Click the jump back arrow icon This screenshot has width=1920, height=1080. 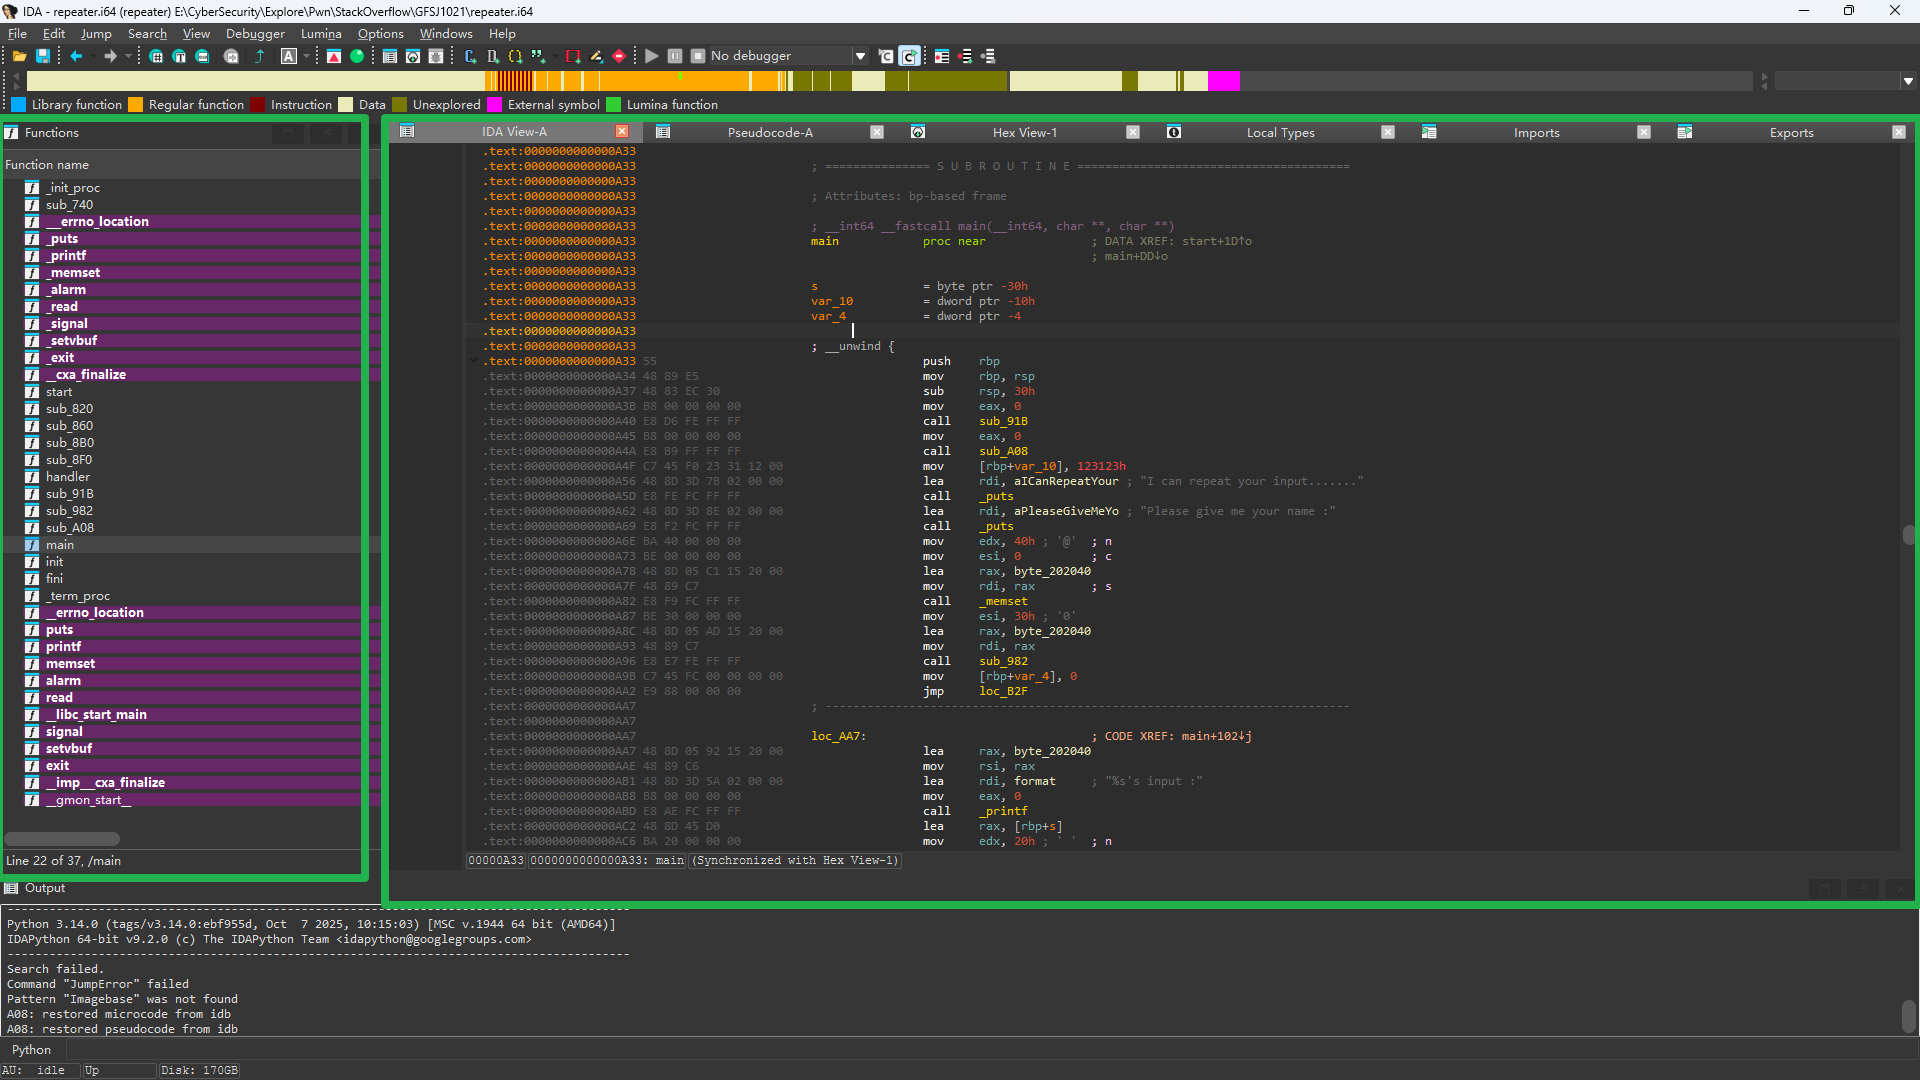coord(76,57)
